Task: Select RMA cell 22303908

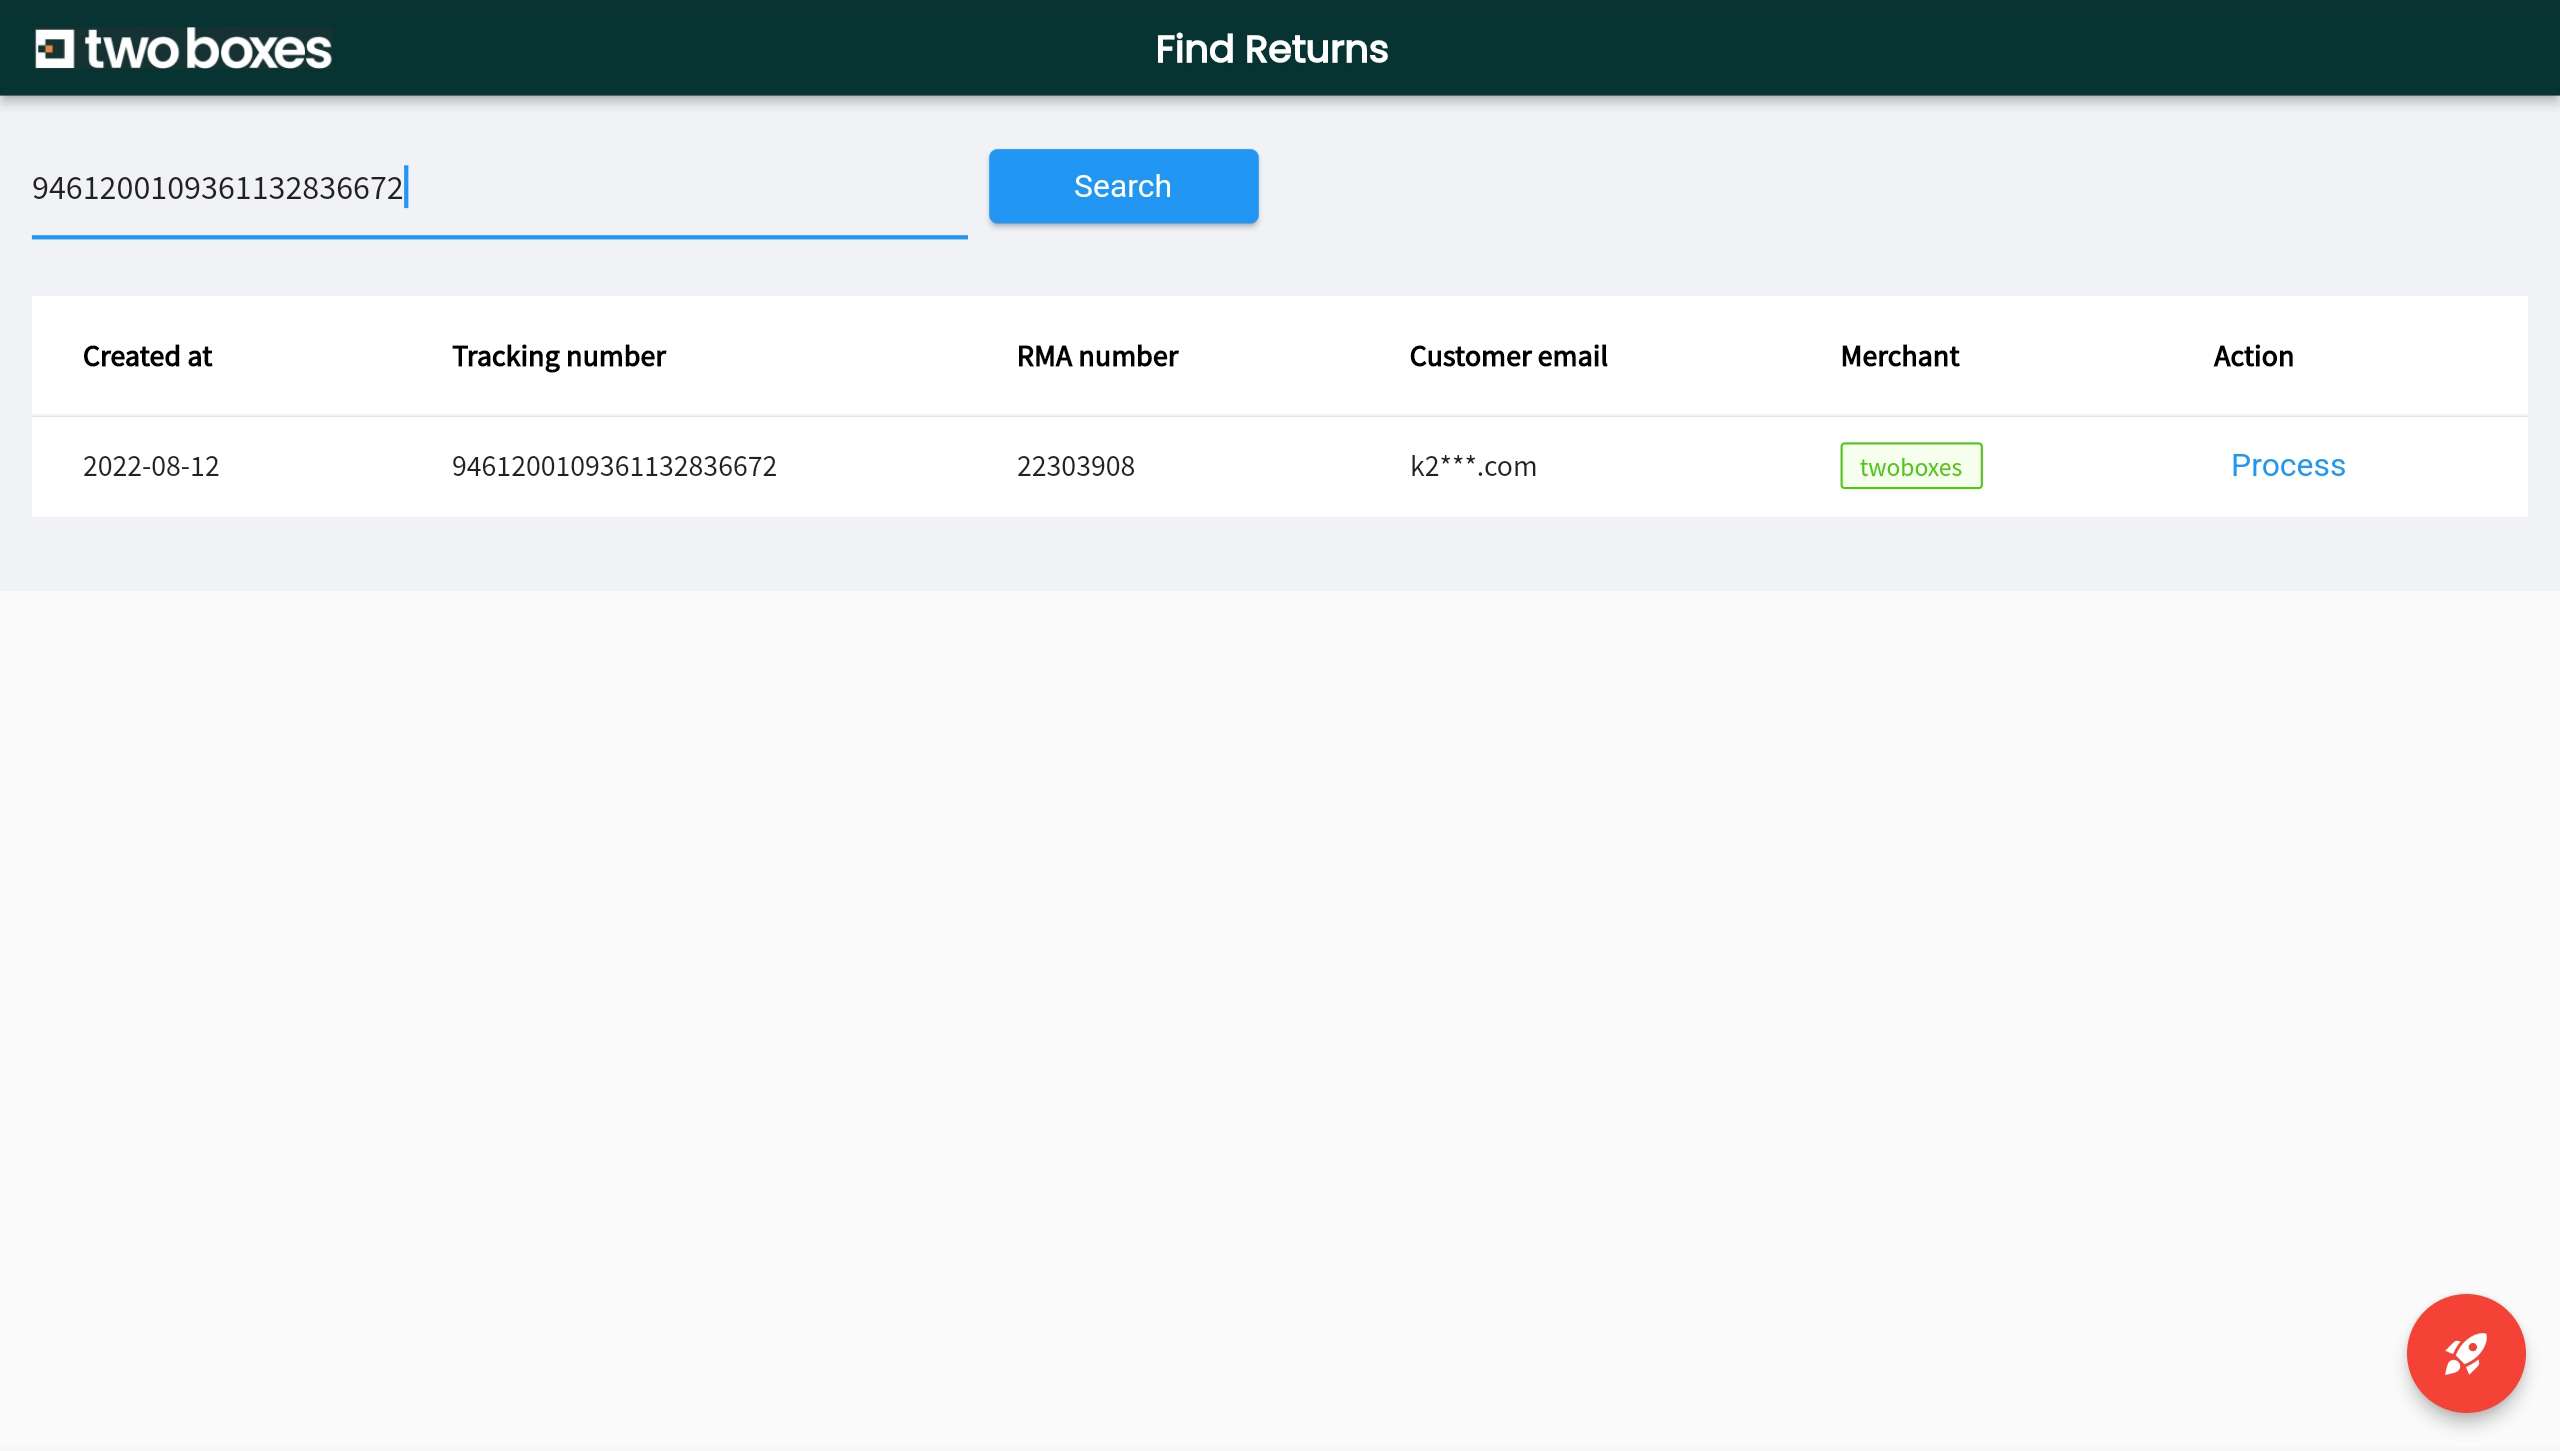Action: click(x=1075, y=466)
